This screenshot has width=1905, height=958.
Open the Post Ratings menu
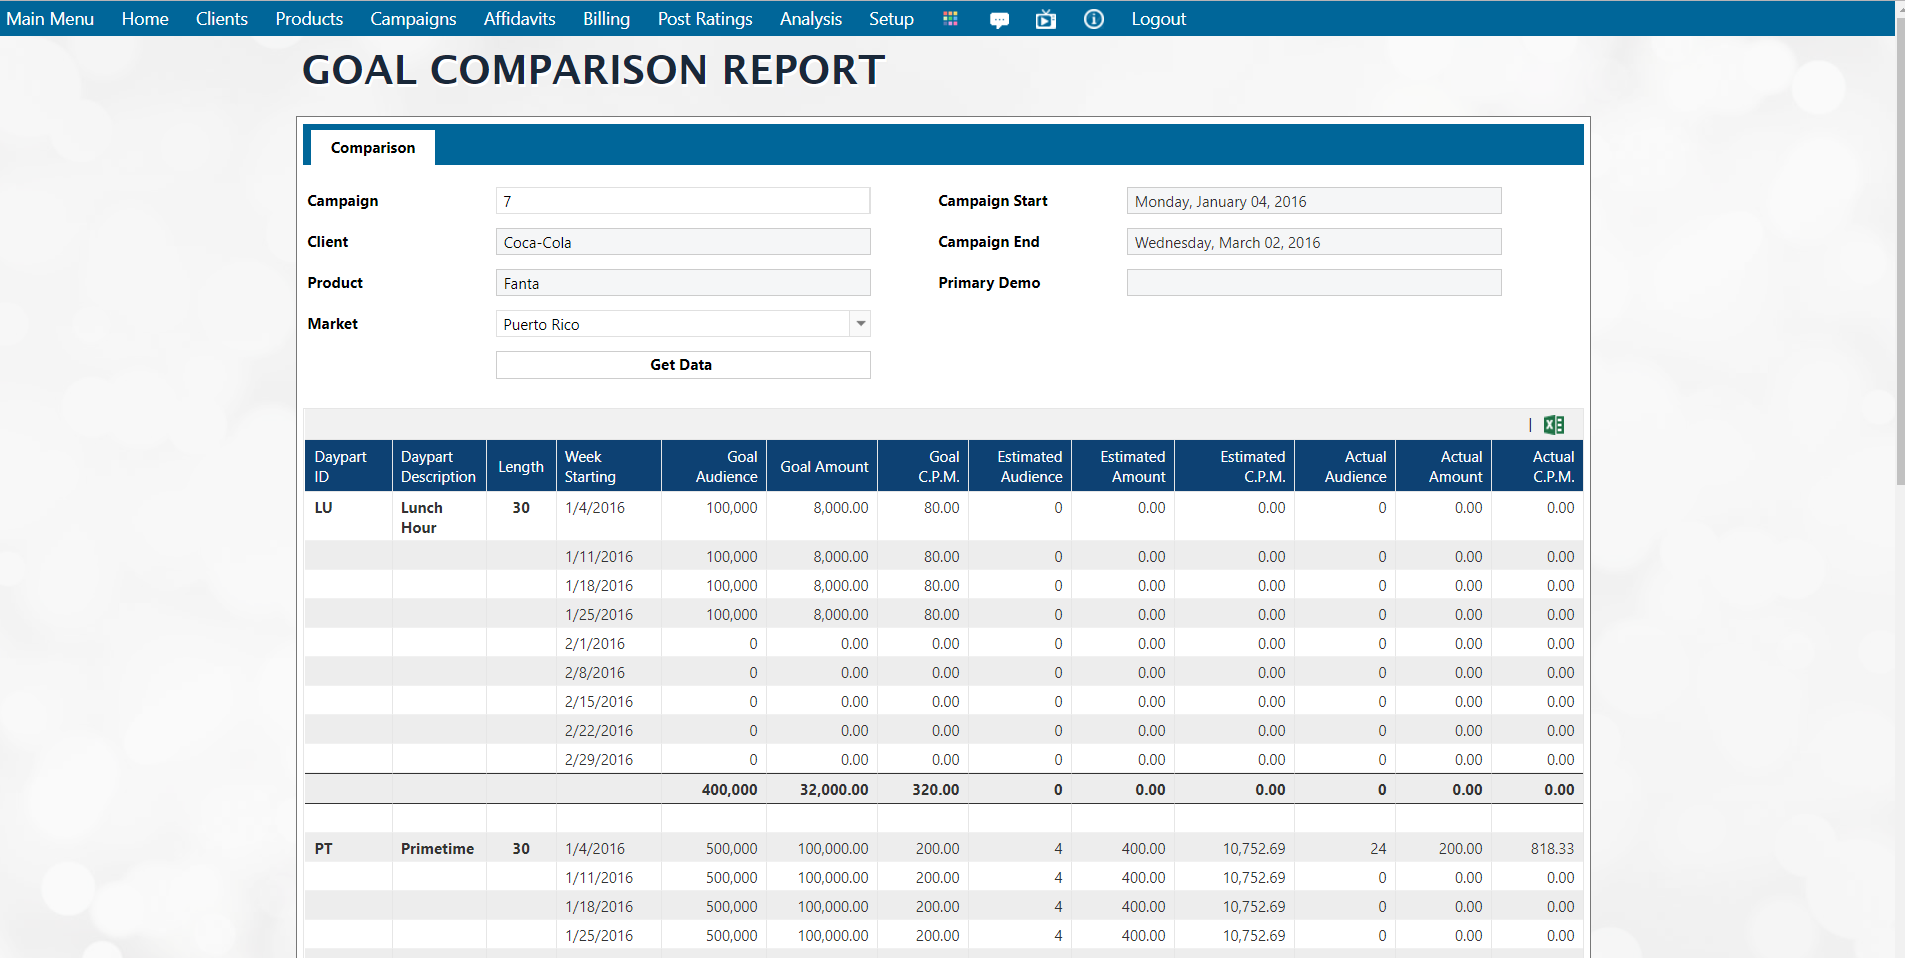click(x=704, y=19)
